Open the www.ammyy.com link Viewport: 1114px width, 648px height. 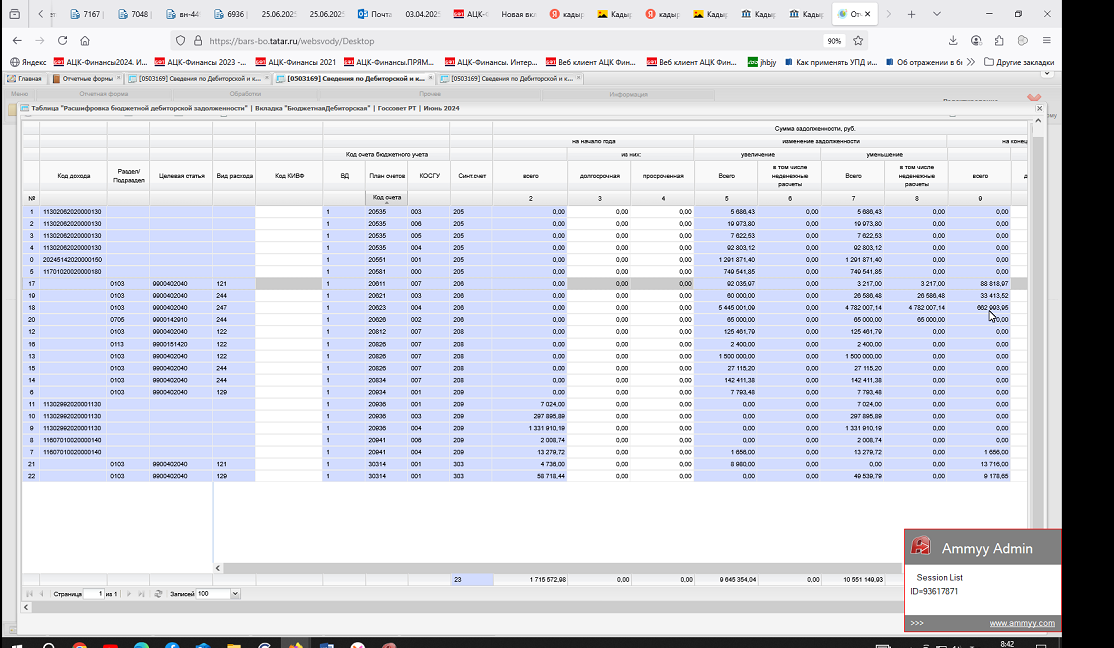[x=1022, y=623]
